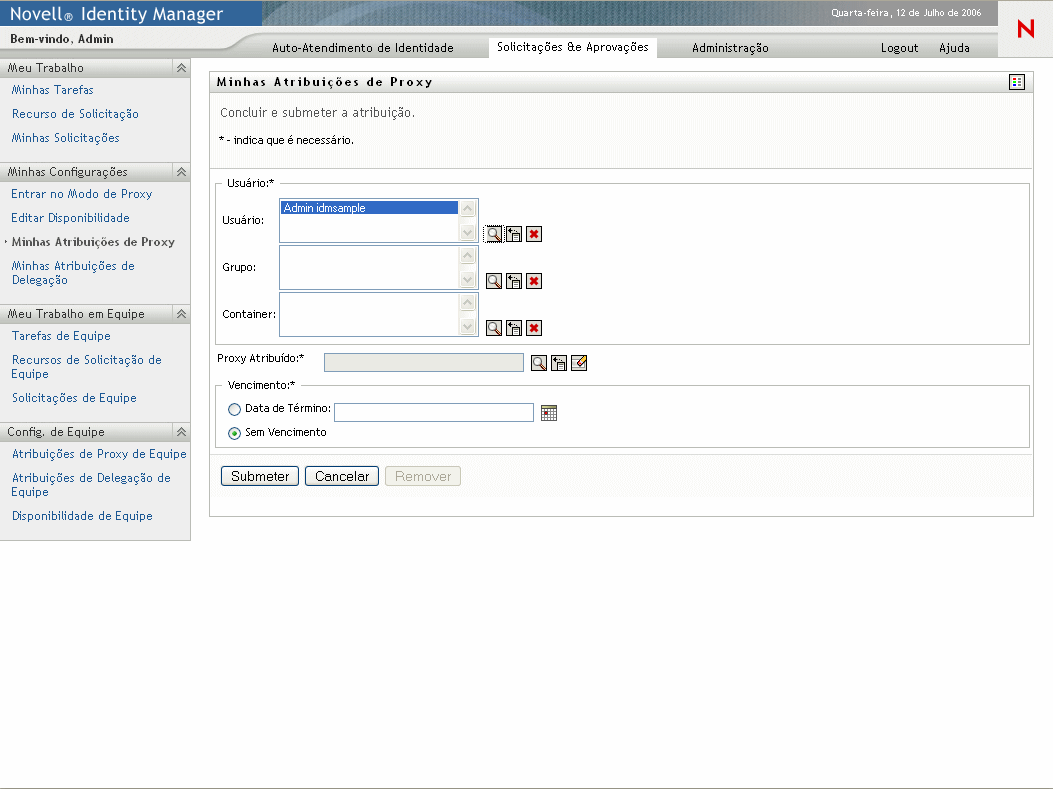Click the red delete icon for Grupo
This screenshot has width=1053, height=789.
[534, 281]
